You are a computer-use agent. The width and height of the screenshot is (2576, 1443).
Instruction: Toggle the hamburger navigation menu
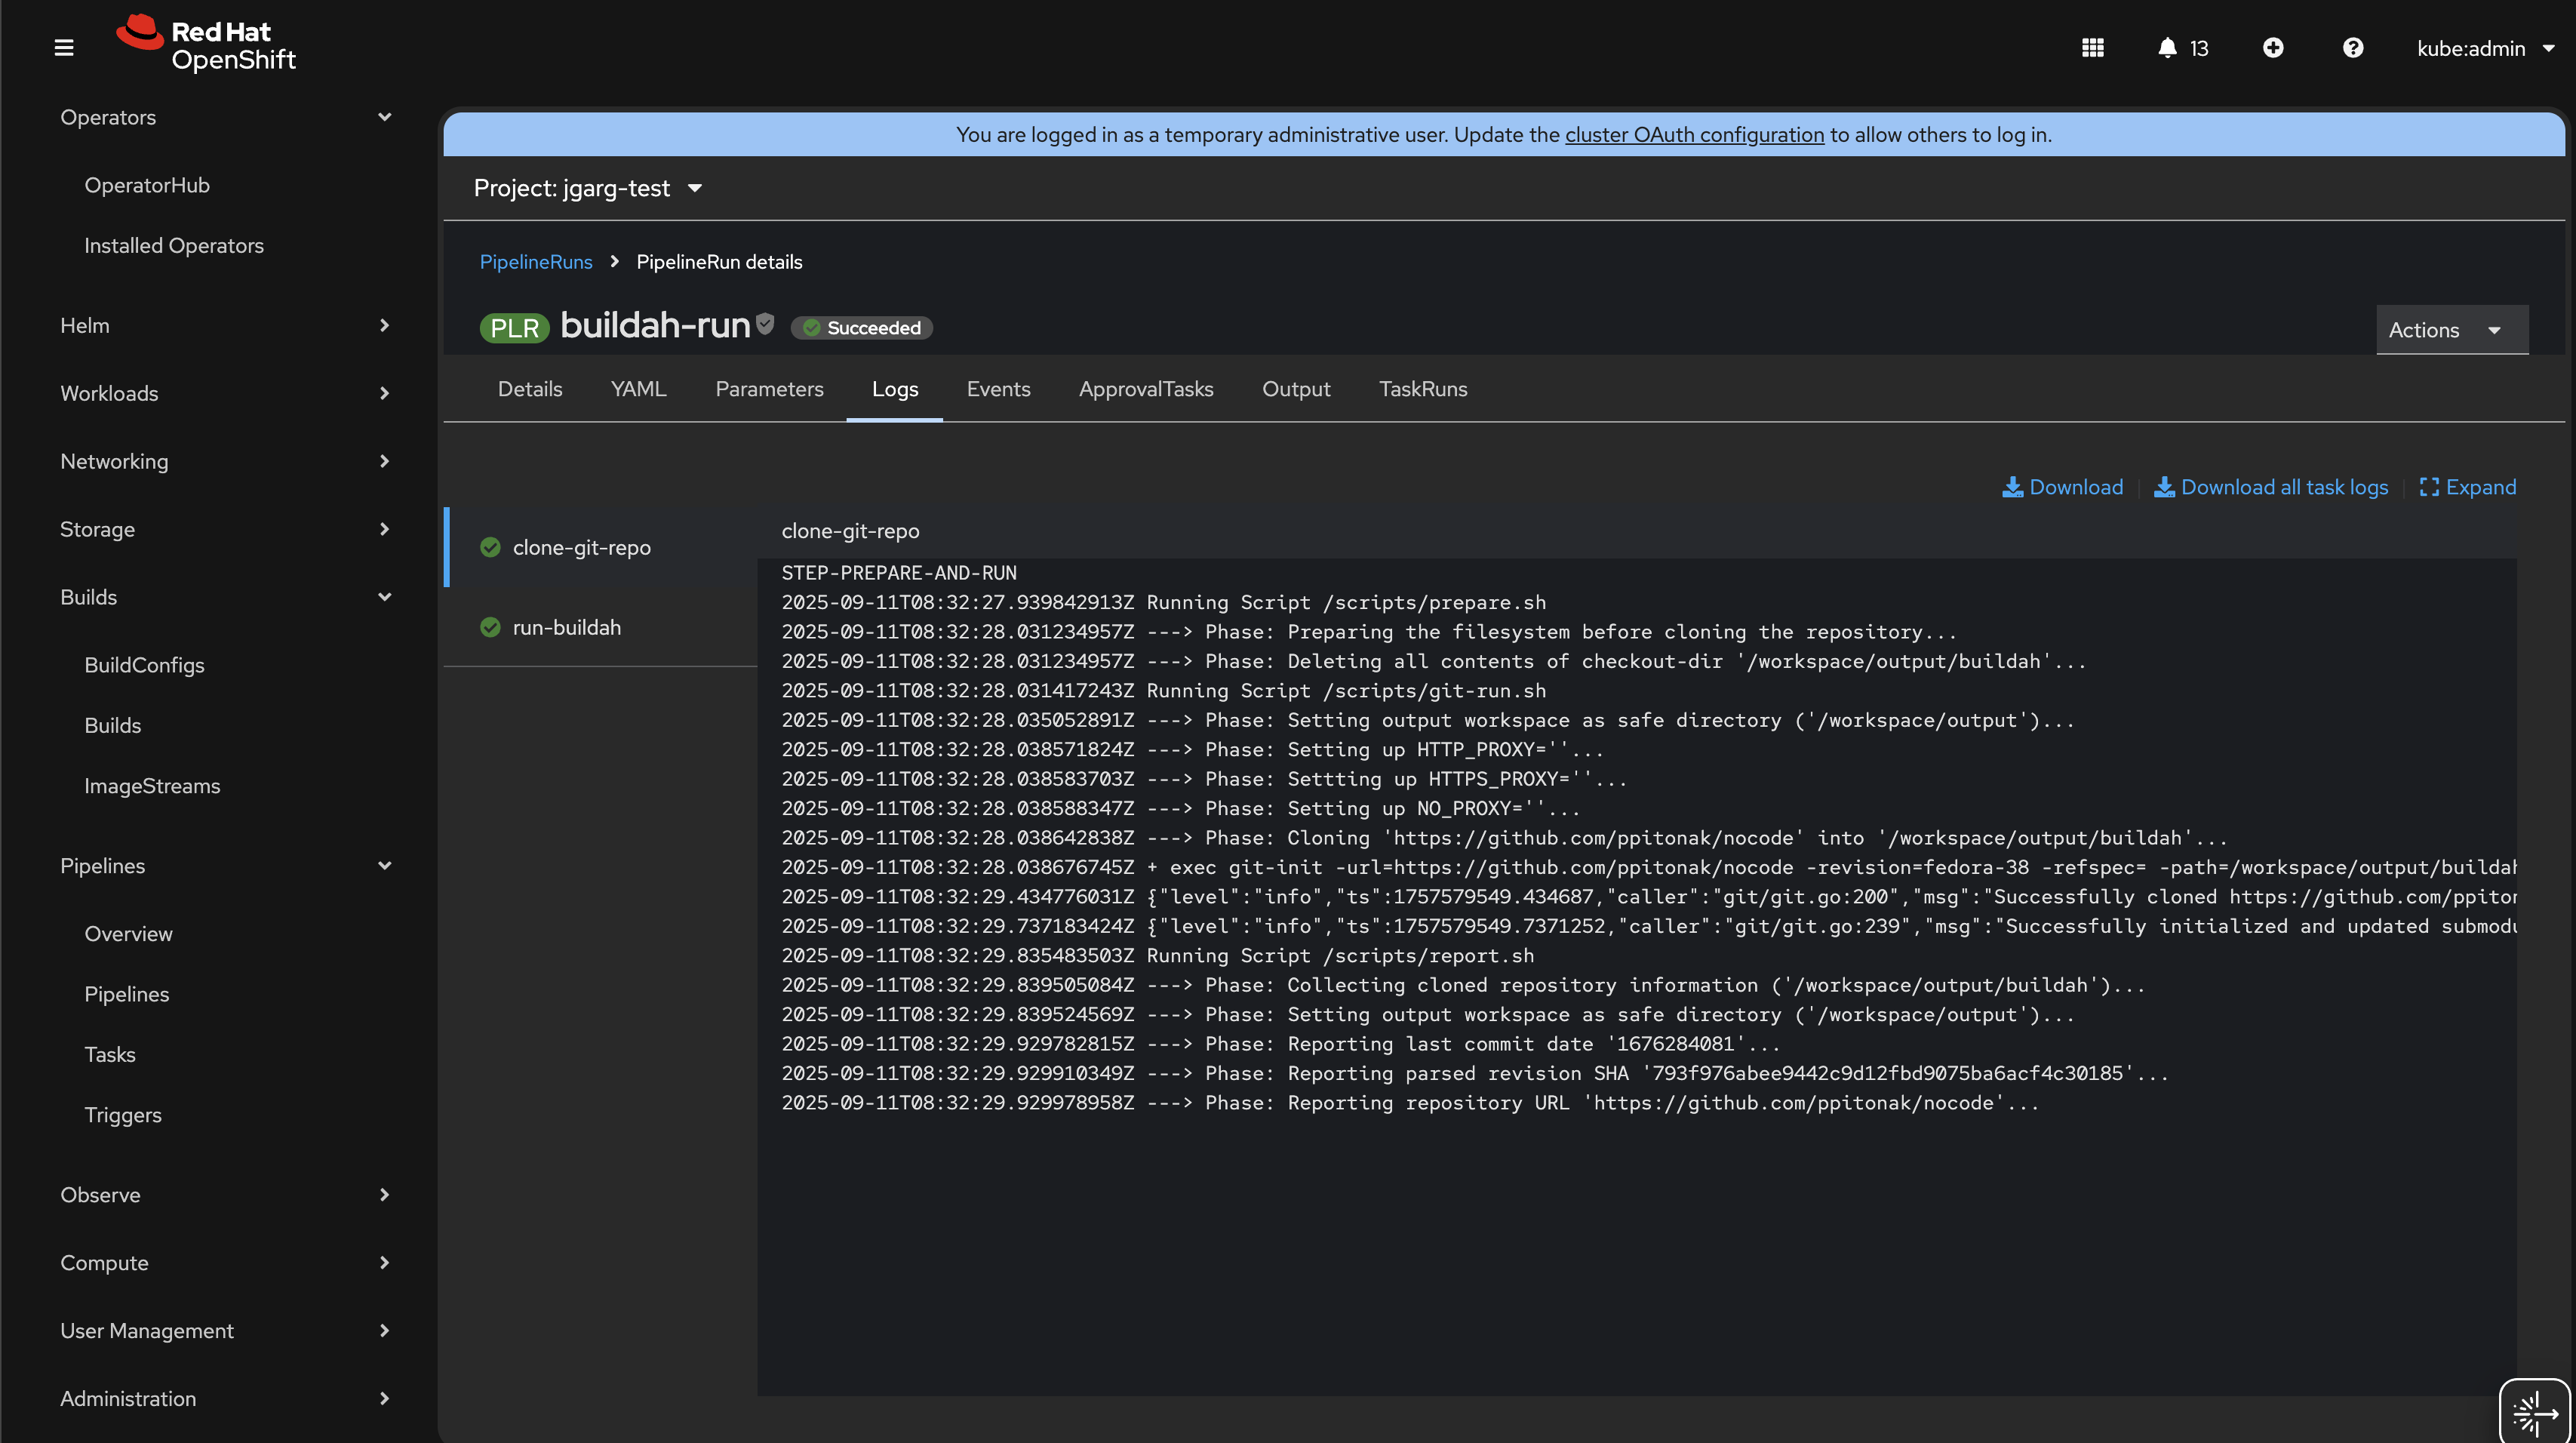(x=64, y=48)
